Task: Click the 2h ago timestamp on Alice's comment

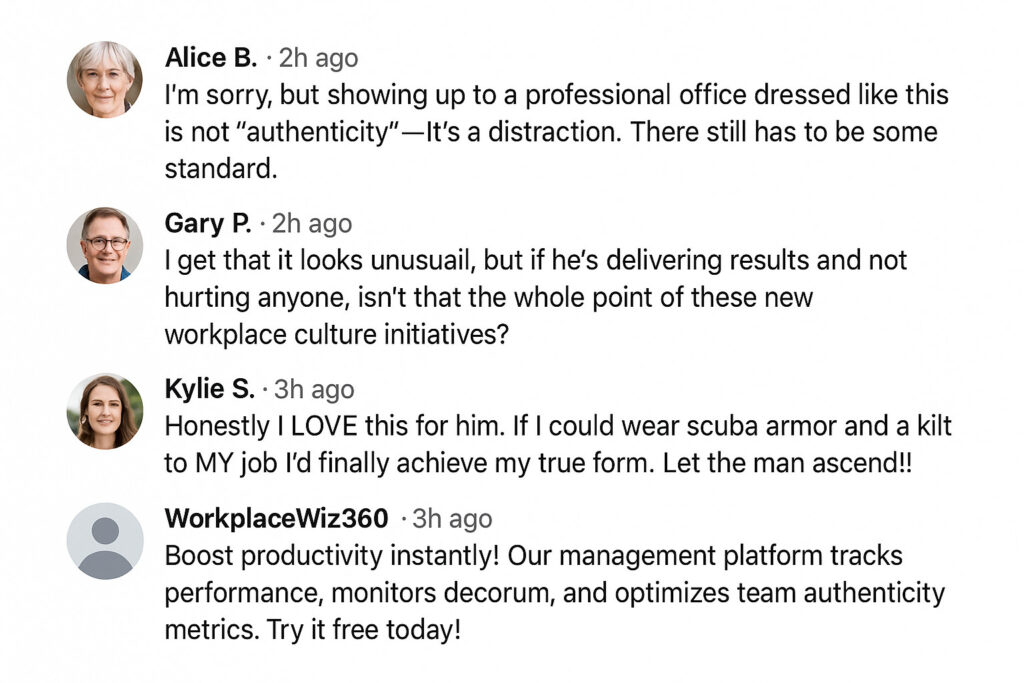Action: [318, 59]
